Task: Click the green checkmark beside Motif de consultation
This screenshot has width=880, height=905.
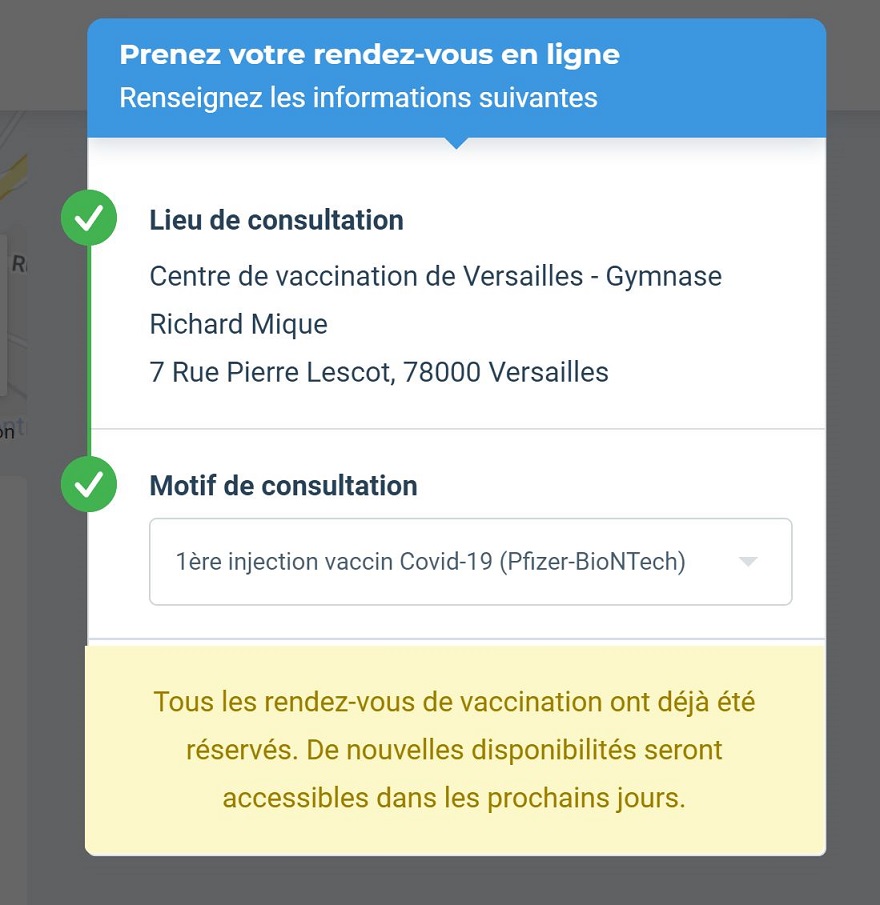Action: coord(89,484)
